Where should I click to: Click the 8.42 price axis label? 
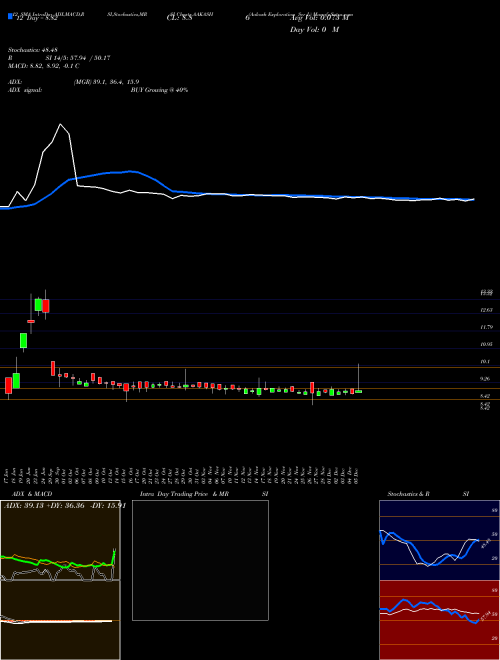[x=486, y=396]
